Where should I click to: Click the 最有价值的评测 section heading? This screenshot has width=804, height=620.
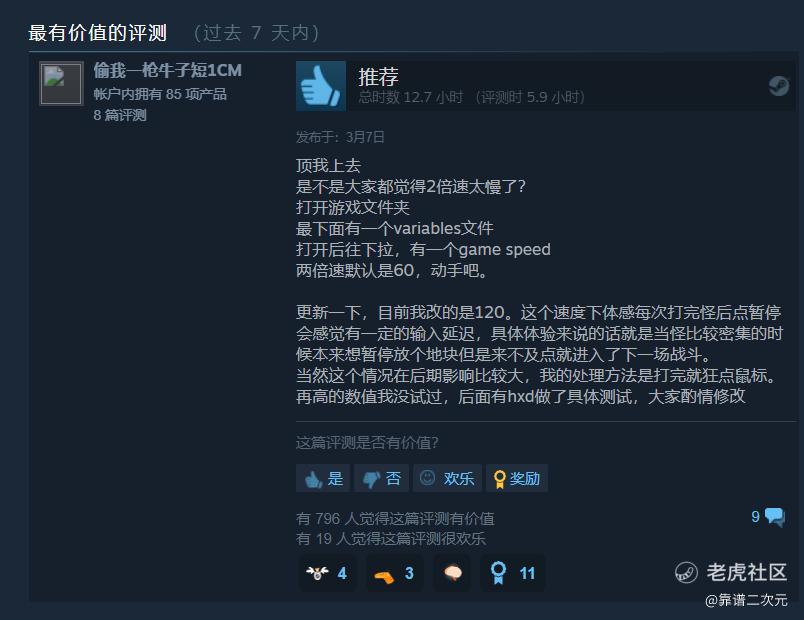click(97, 33)
